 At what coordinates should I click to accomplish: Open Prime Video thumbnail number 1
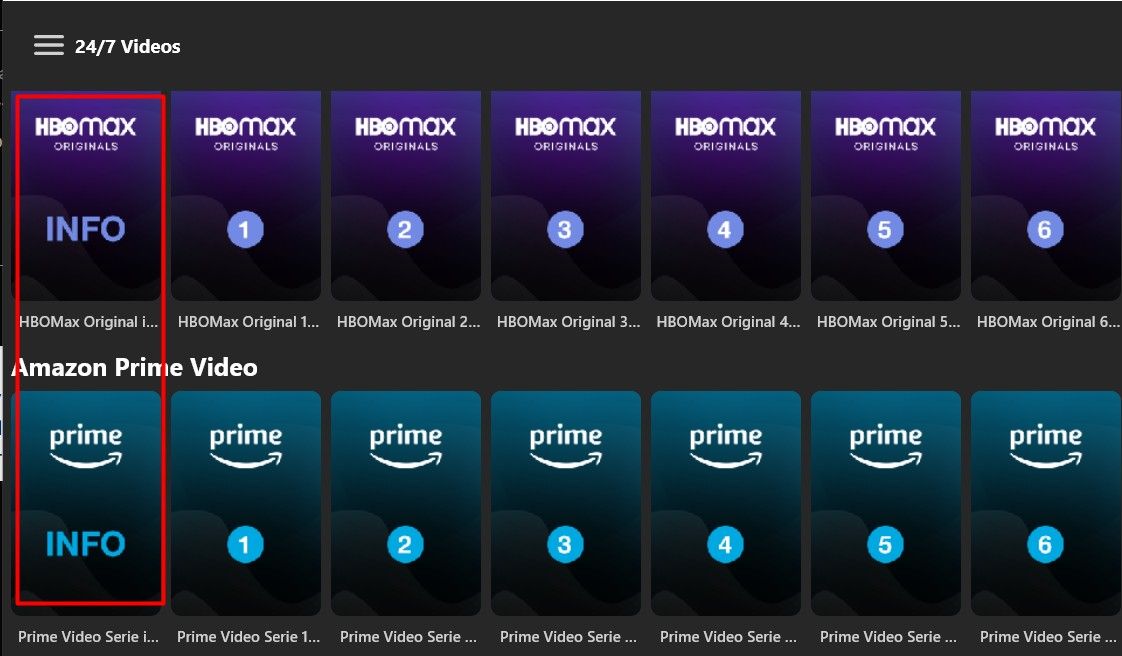245,503
